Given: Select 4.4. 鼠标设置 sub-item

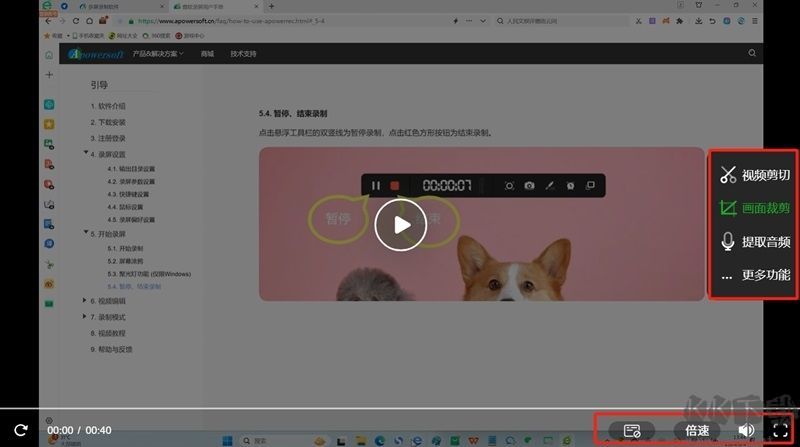Looking at the screenshot, I should pos(126,207).
